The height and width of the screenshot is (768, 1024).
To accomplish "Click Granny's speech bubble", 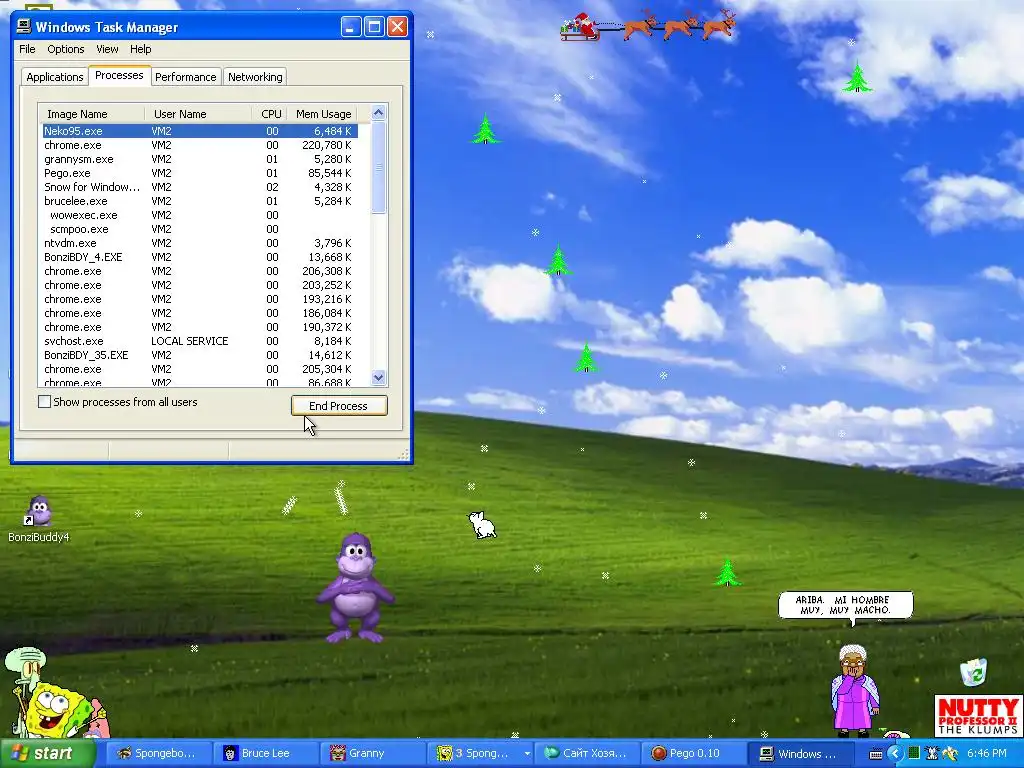I will (846, 605).
